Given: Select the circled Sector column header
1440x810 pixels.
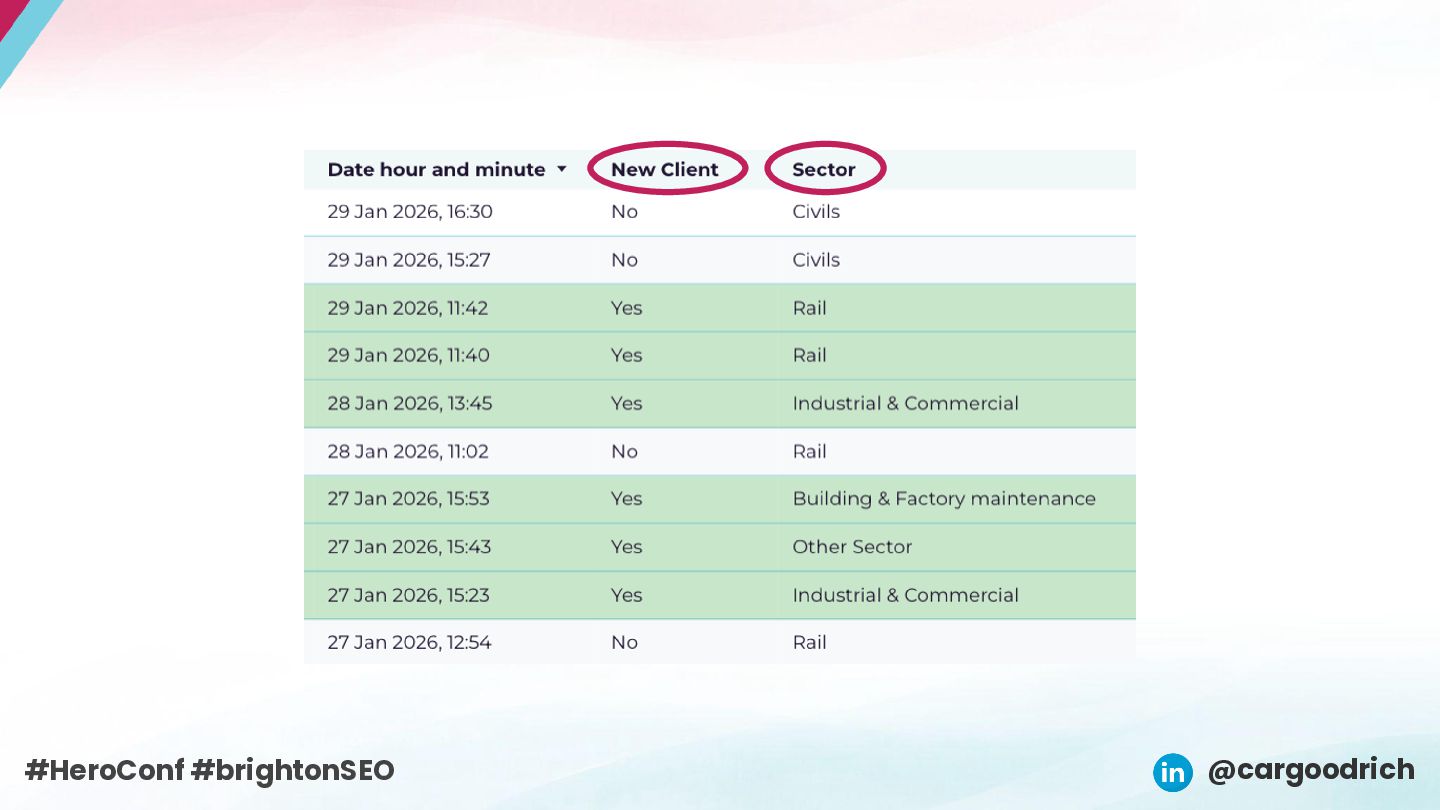Looking at the screenshot, I should click(824, 170).
